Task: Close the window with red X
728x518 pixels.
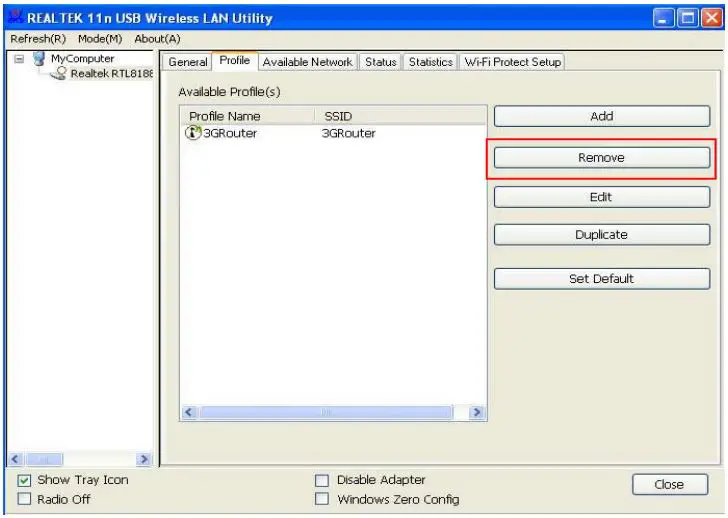Action: (x=711, y=18)
